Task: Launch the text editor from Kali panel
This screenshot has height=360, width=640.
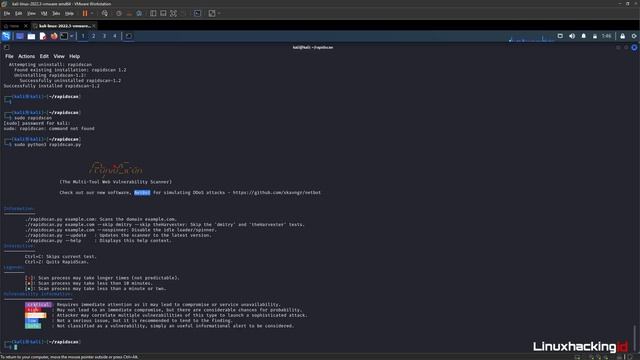Action: pos(42,36)
